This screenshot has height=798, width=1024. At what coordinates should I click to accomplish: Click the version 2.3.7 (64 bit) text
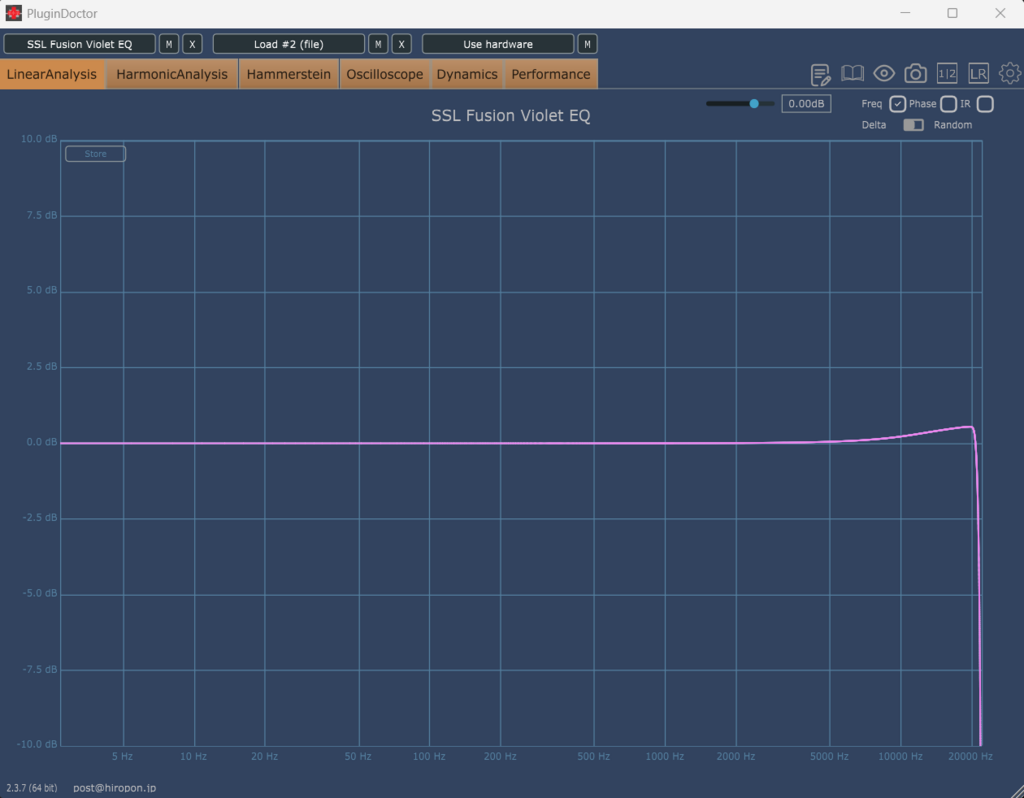(x=31, y=788)
